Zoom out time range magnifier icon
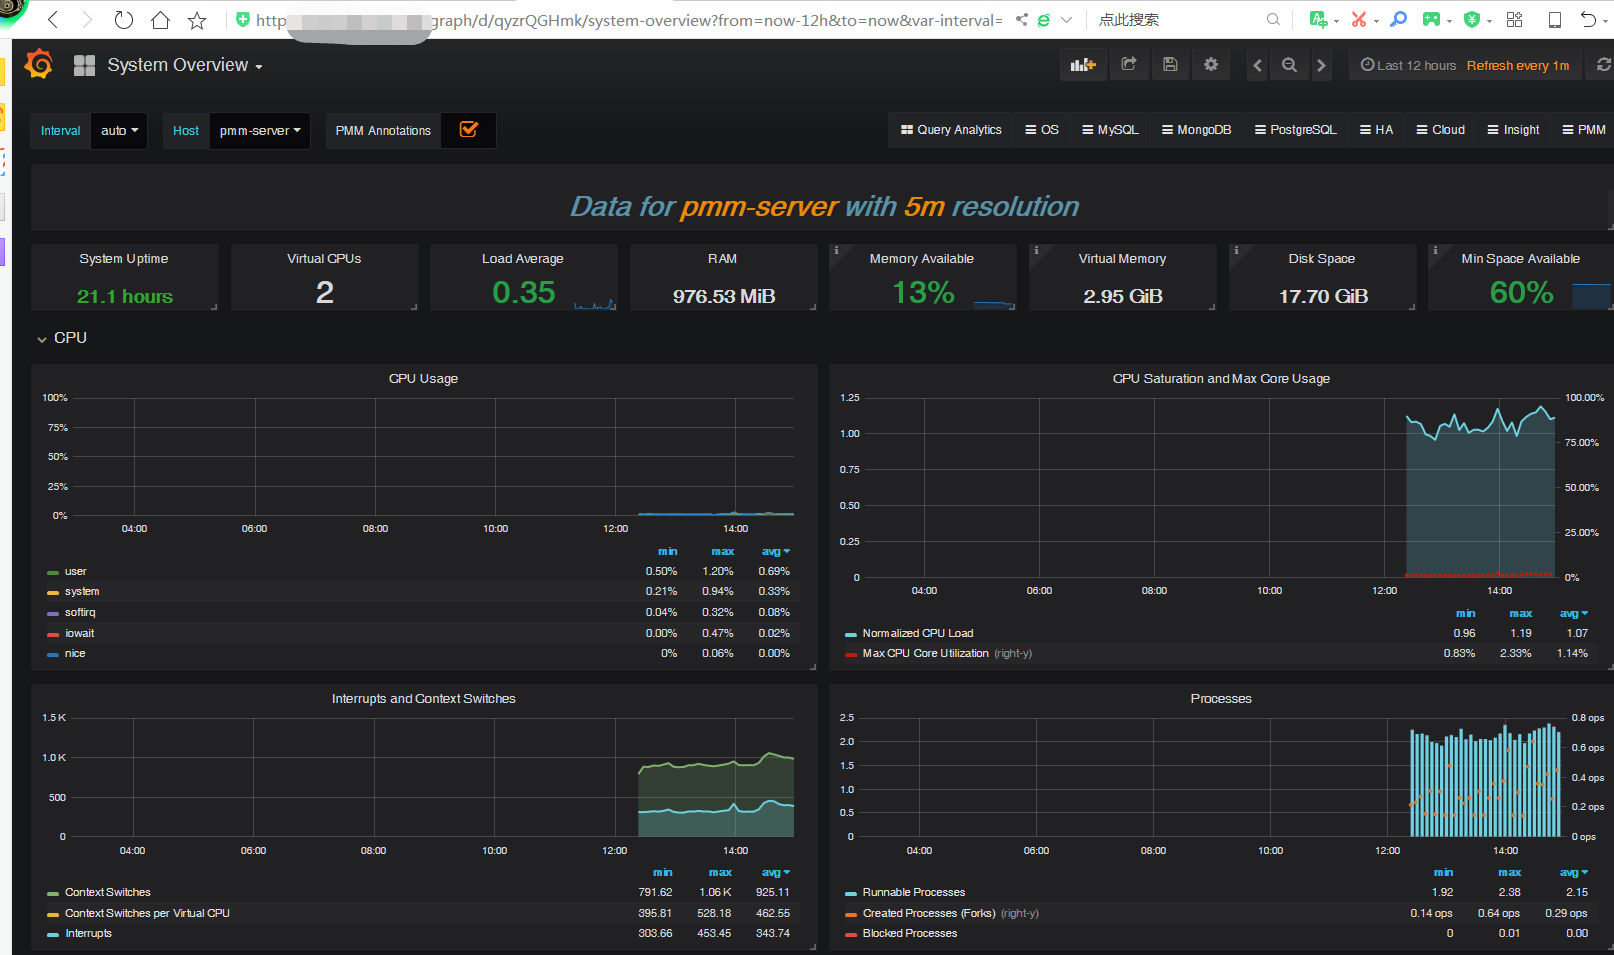Image resolution: width=1614 pixels, height=955 pixels. click(x=1290, y=66)
